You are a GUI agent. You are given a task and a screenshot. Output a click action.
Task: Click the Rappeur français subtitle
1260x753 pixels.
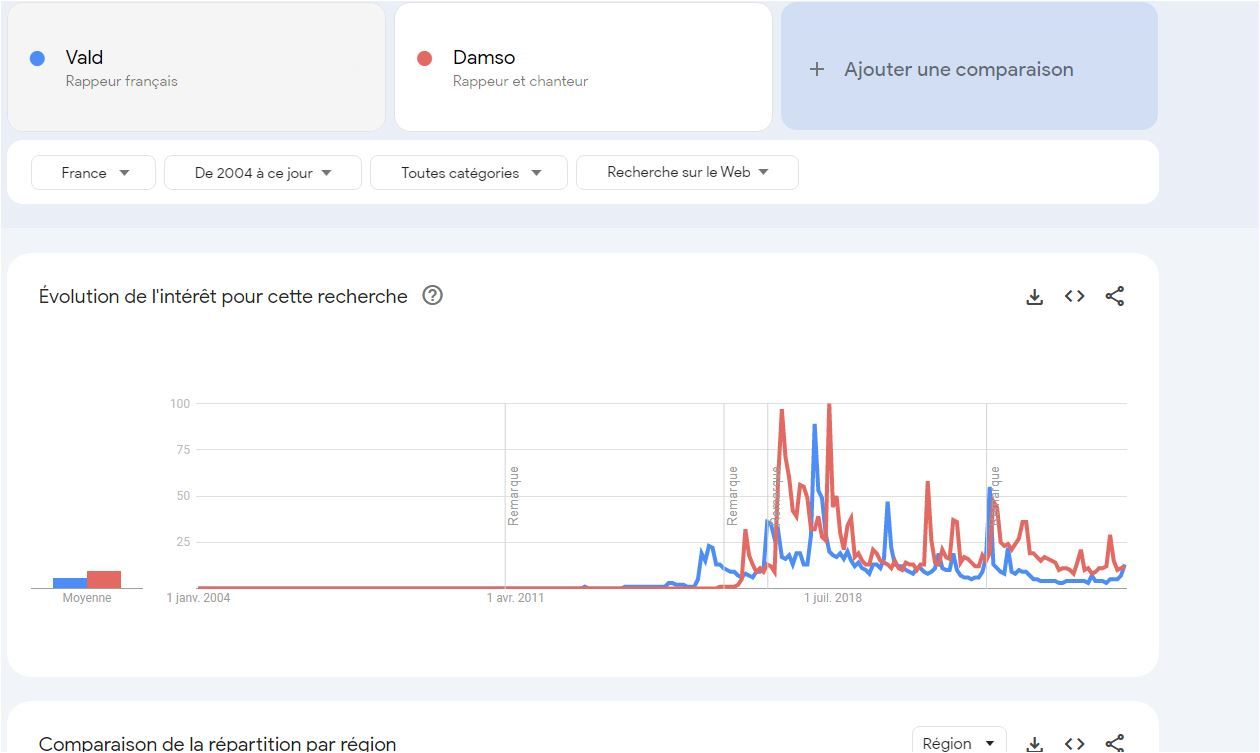coord(122,81)
